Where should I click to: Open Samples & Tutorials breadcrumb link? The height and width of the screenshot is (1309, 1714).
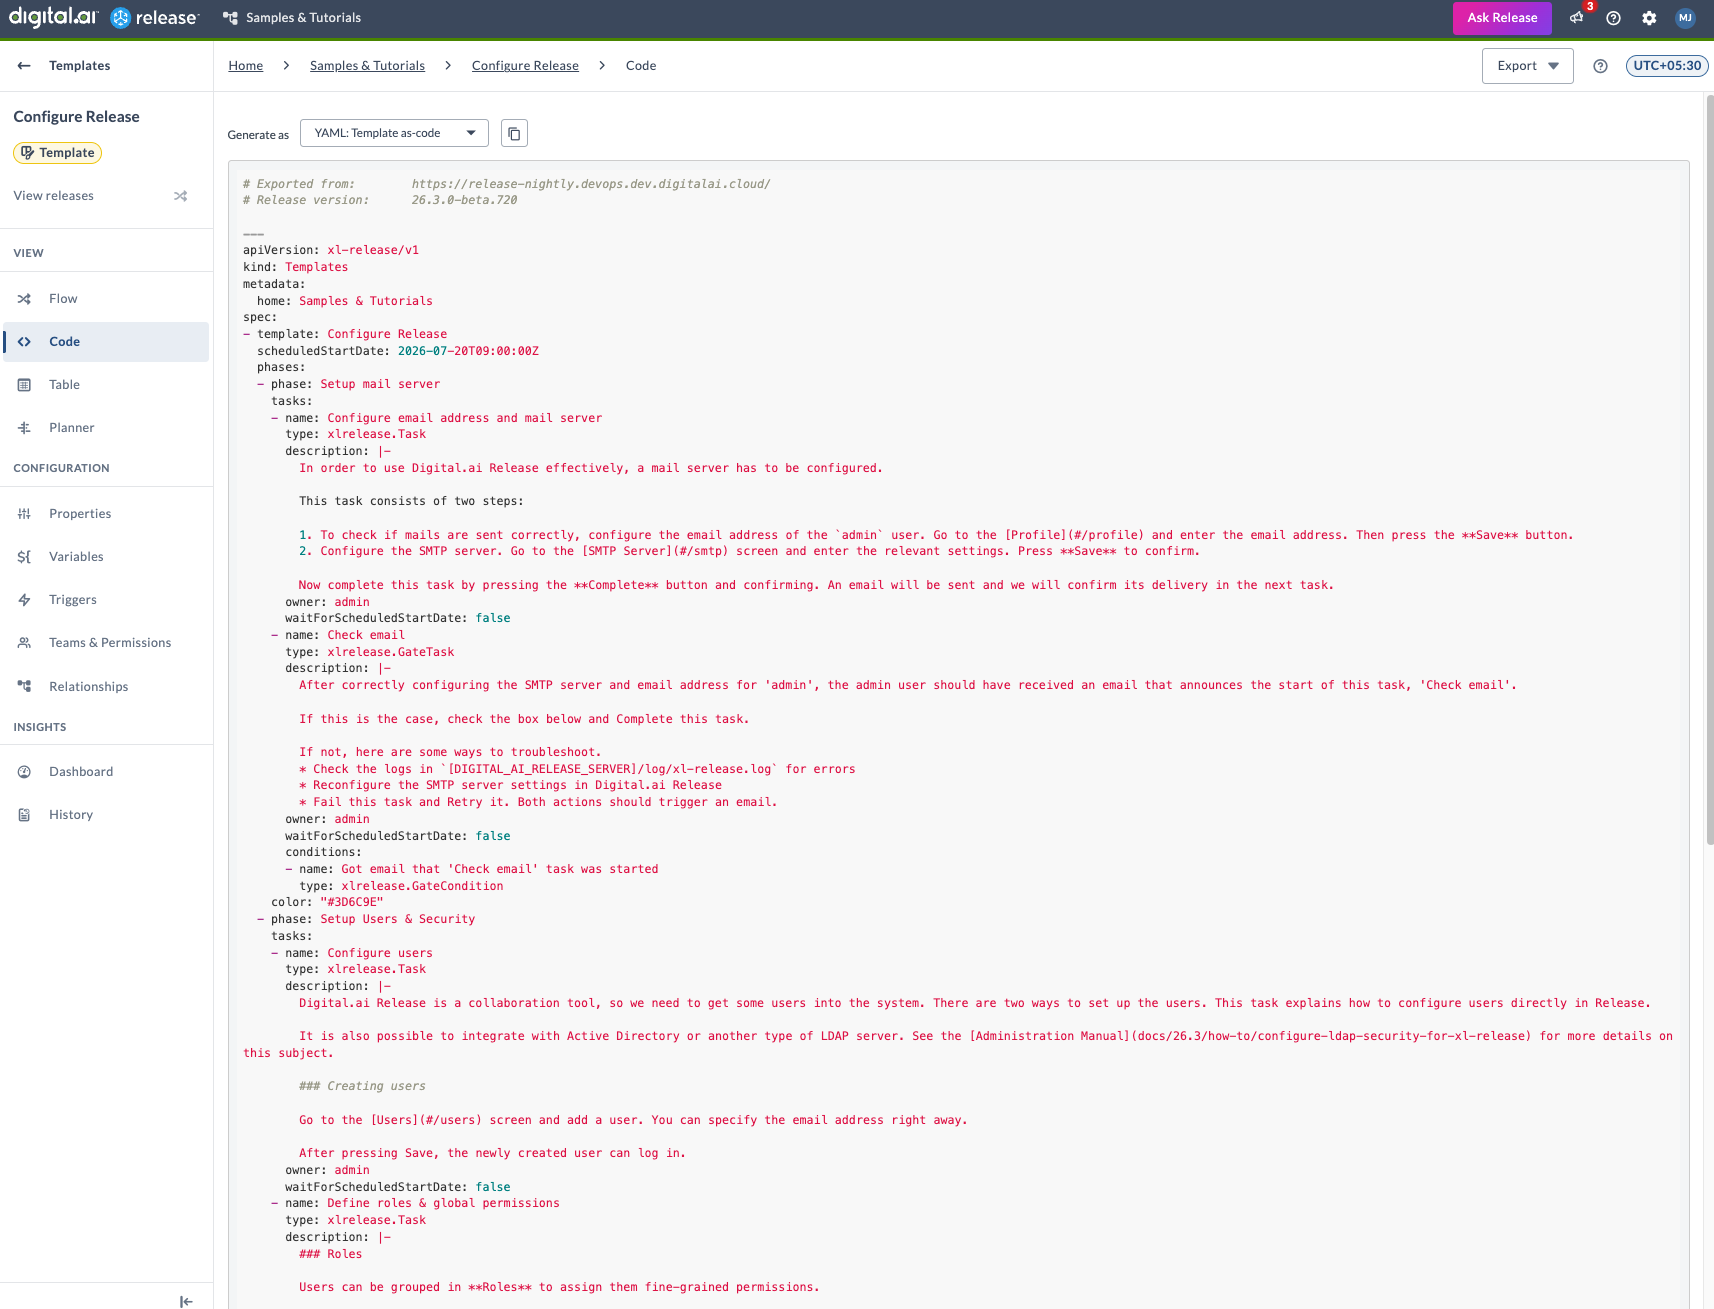(x=367, y=66)
